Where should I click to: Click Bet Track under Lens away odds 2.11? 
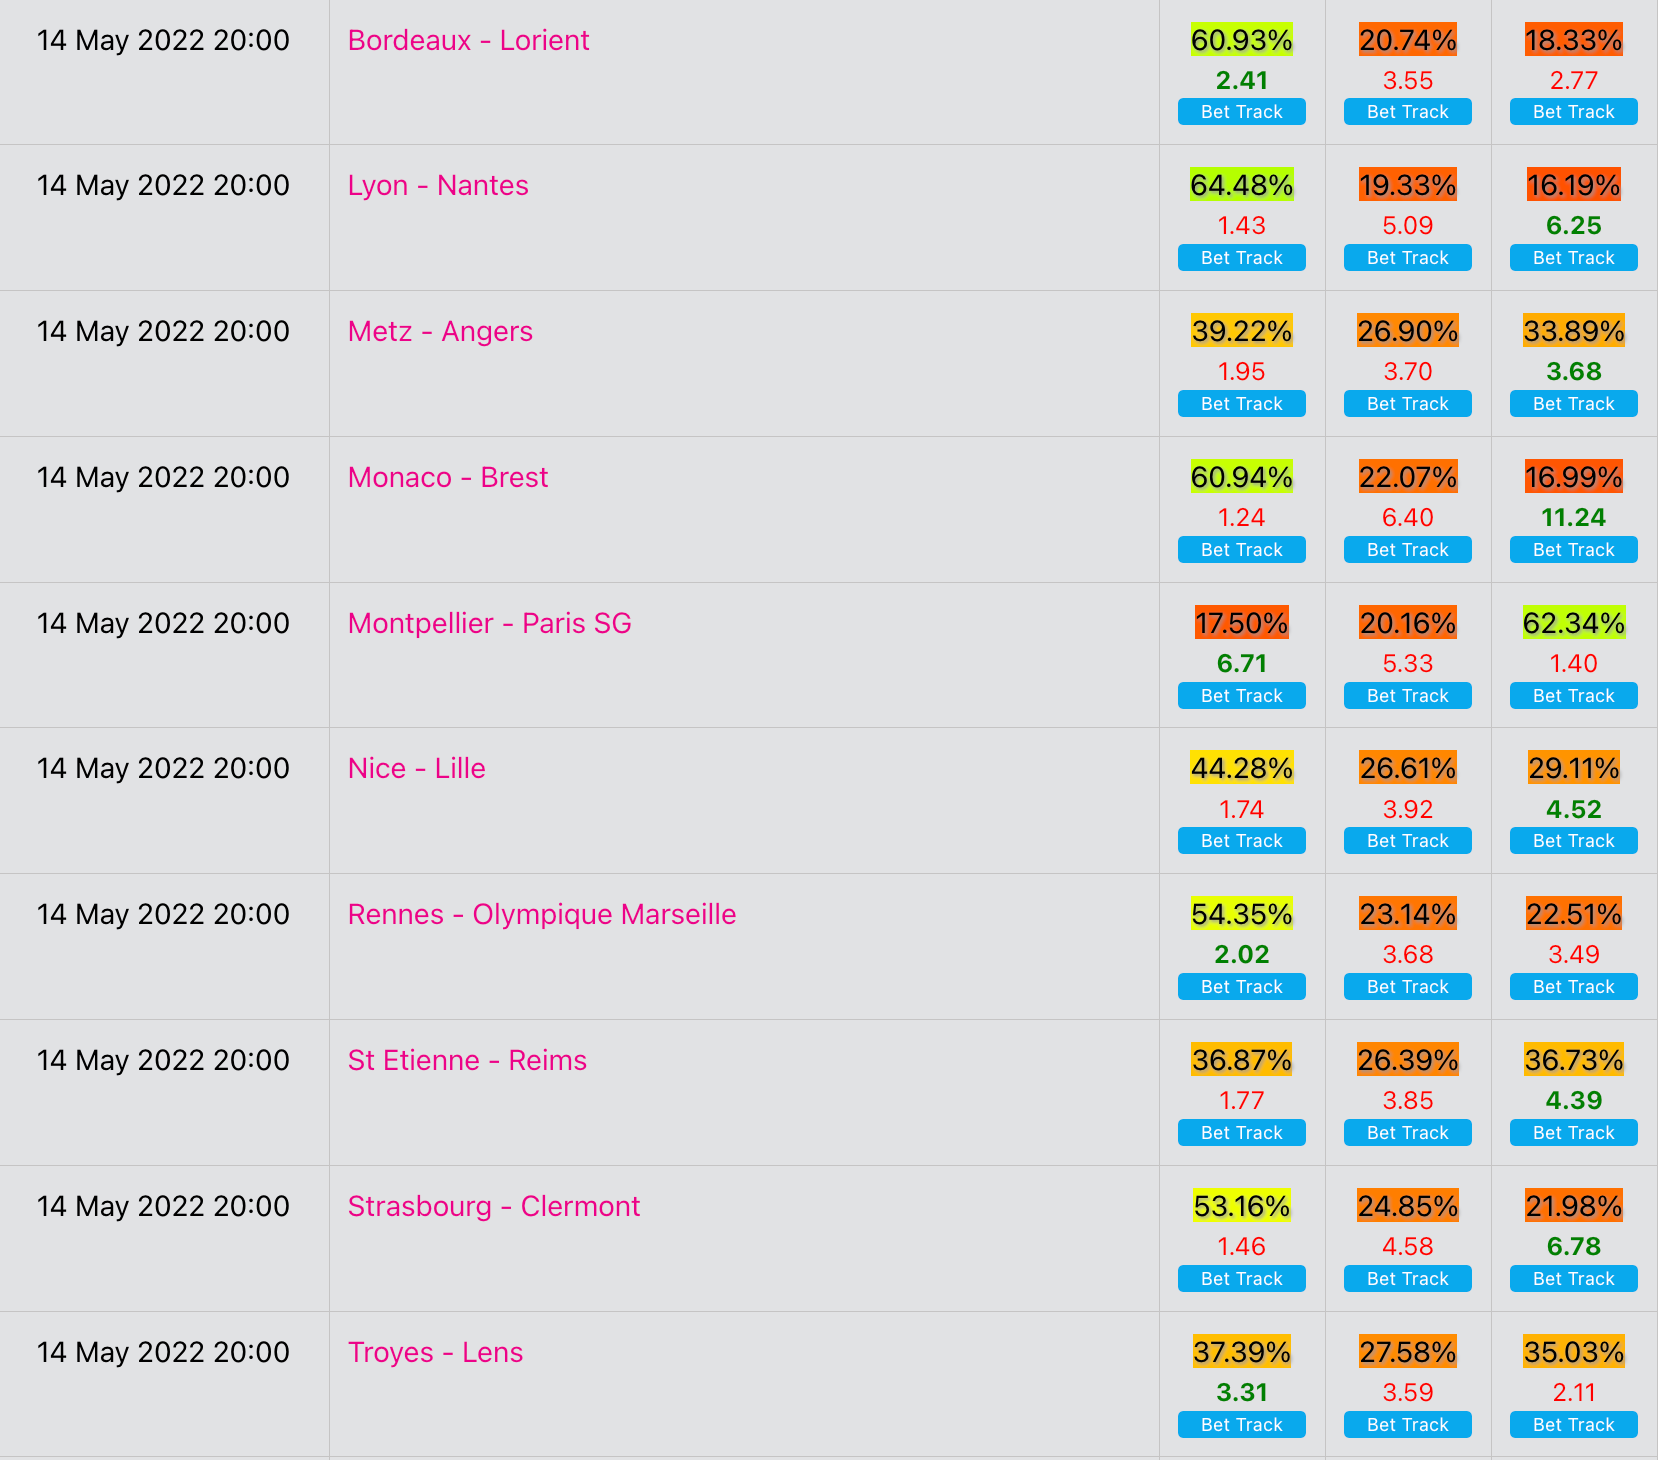(x=1574, y=1425)
